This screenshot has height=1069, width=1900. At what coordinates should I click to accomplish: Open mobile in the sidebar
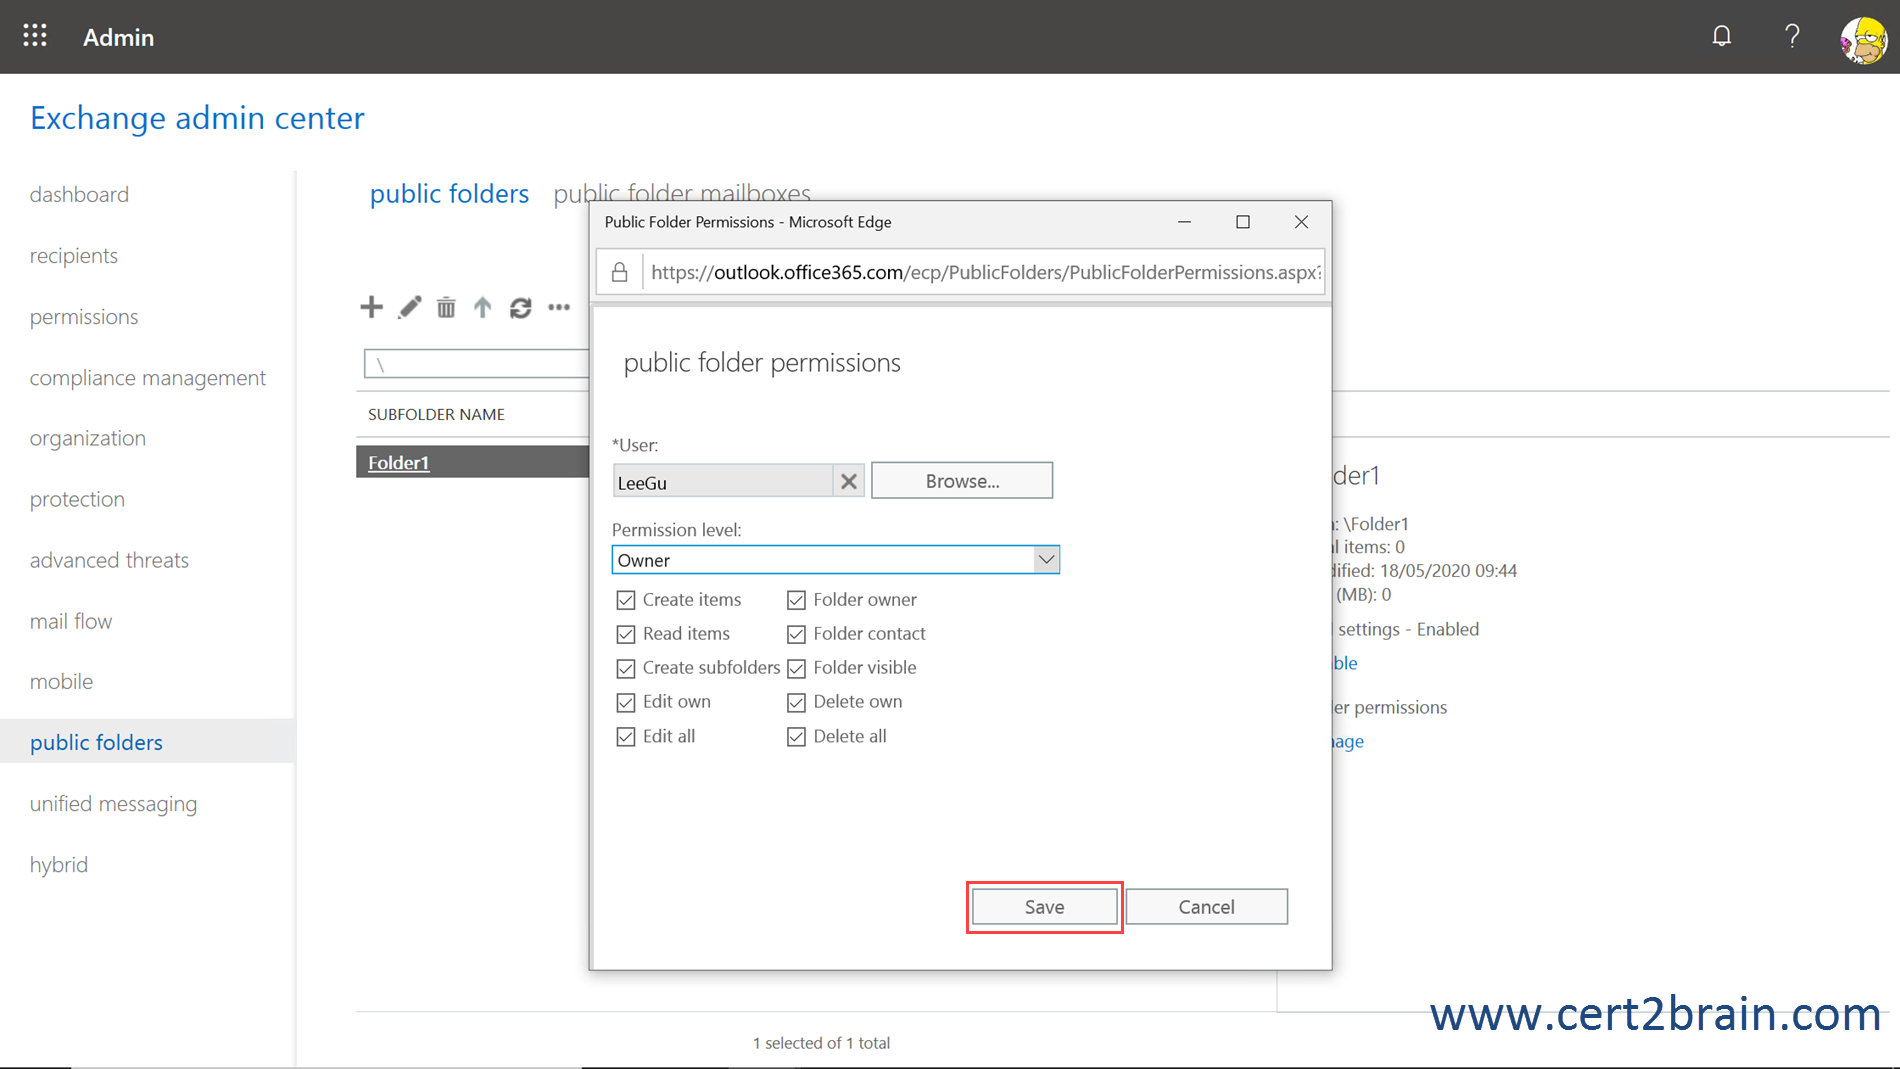(61, 681)
